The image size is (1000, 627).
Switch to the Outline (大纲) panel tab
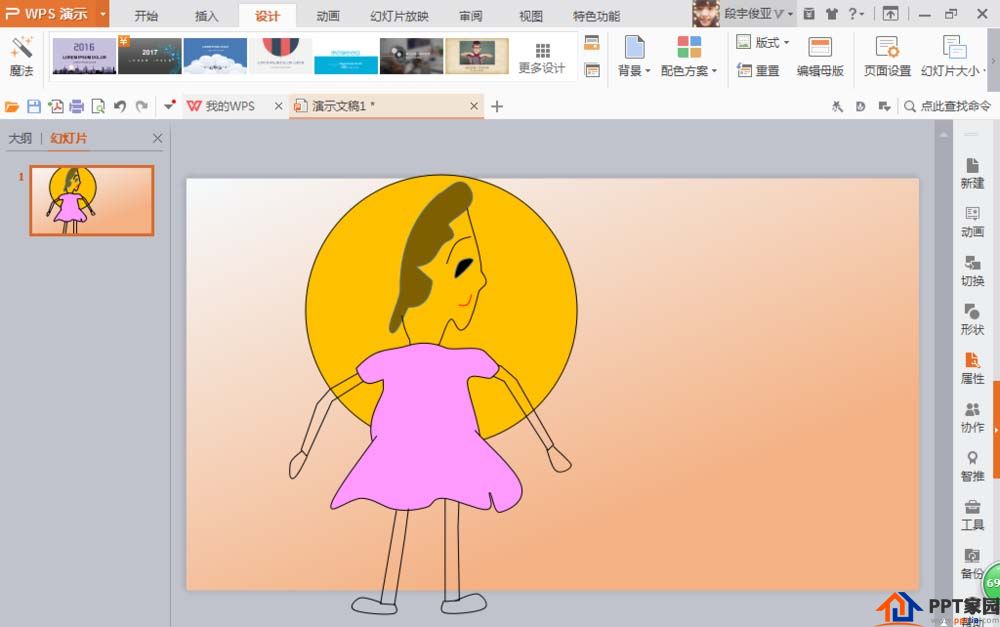(20, 138)
